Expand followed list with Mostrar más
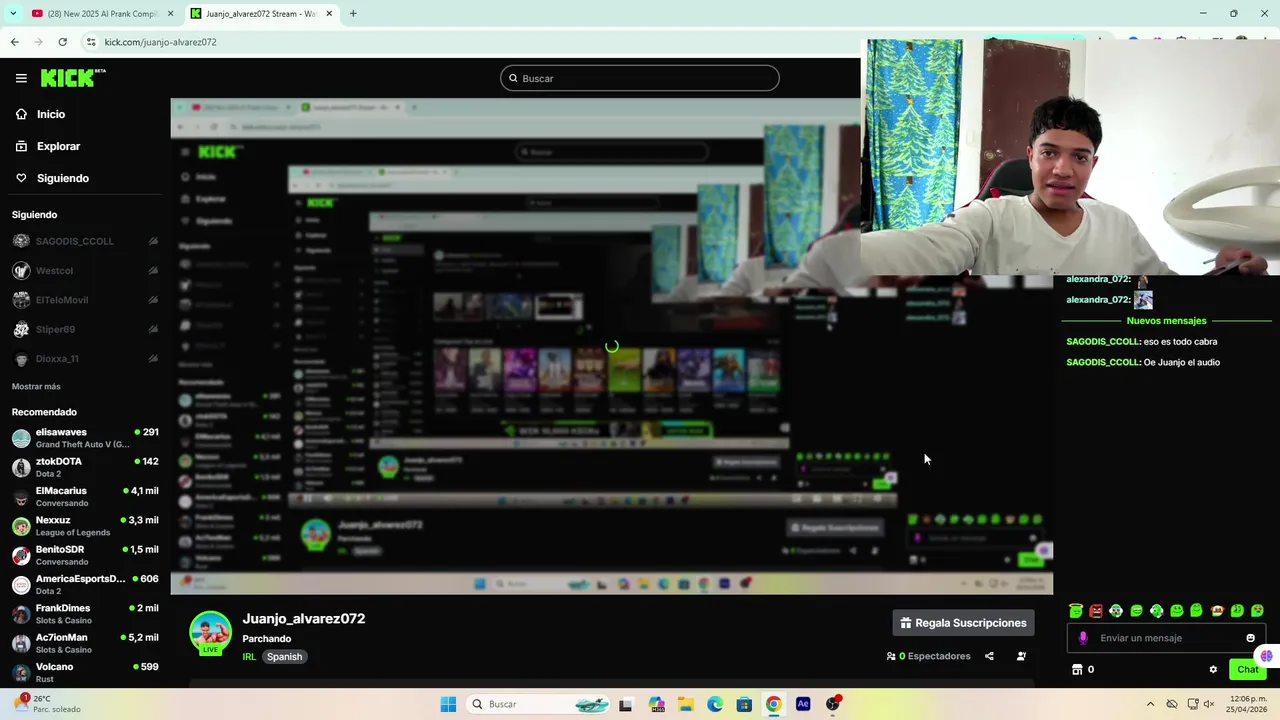 pyautogui.click(x=36, y=386)
